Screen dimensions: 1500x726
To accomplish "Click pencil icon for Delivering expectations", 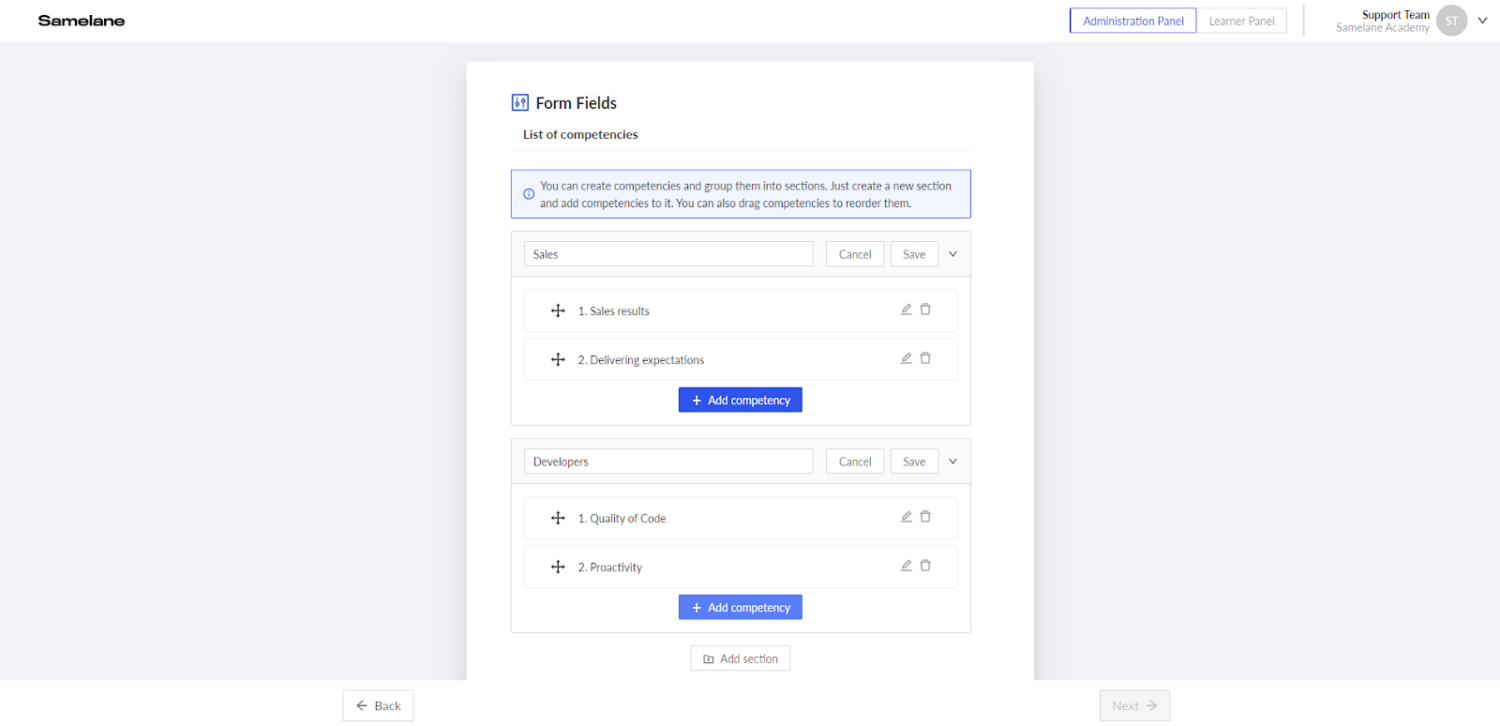I will [906, 359].
